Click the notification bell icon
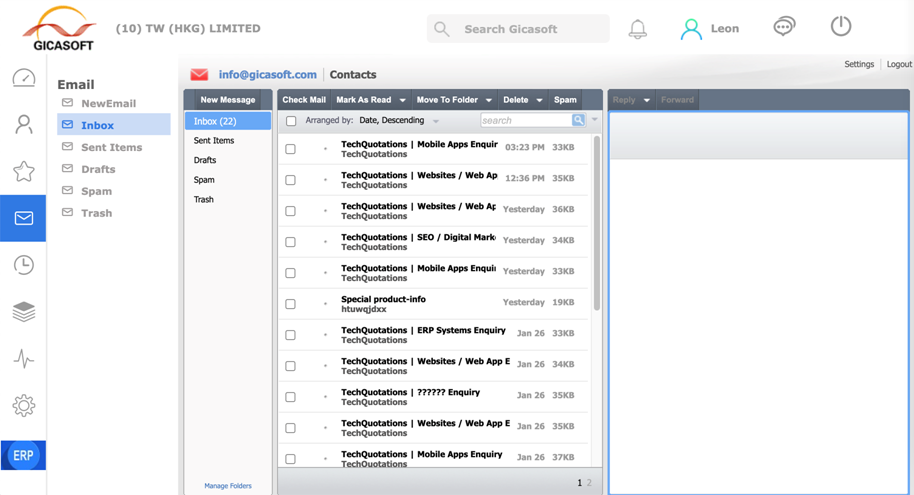Image resolution: width=914 pixels, height=495 pixels. (637, 29)
